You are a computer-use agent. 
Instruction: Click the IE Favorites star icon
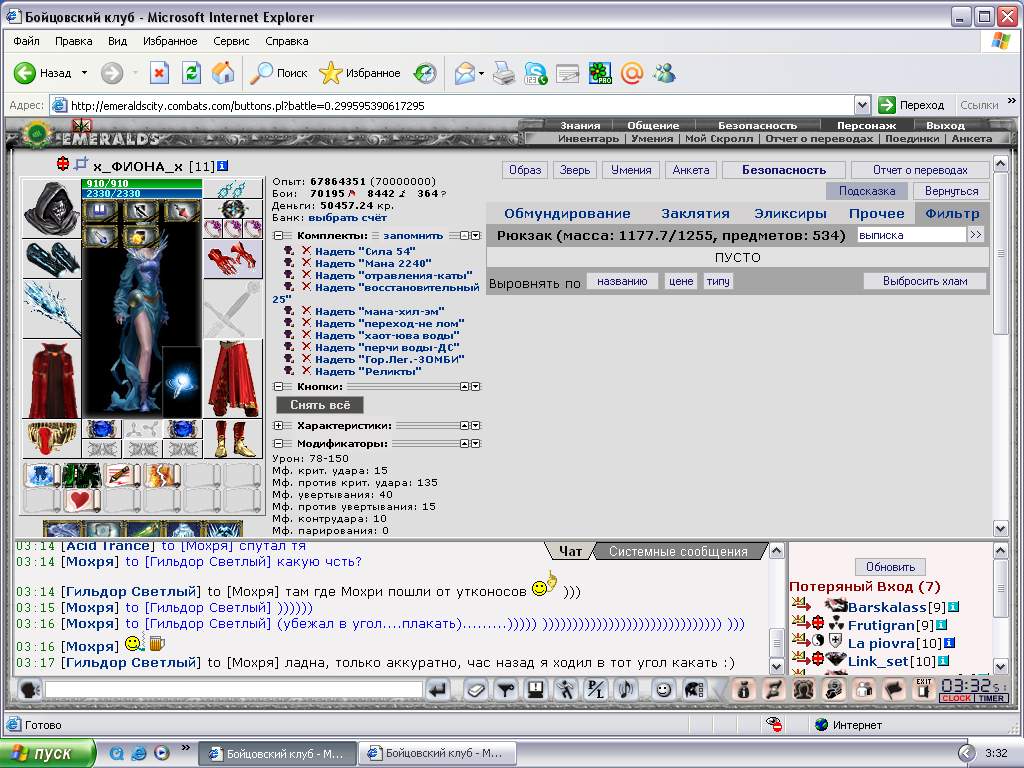(x=330, y=73)
